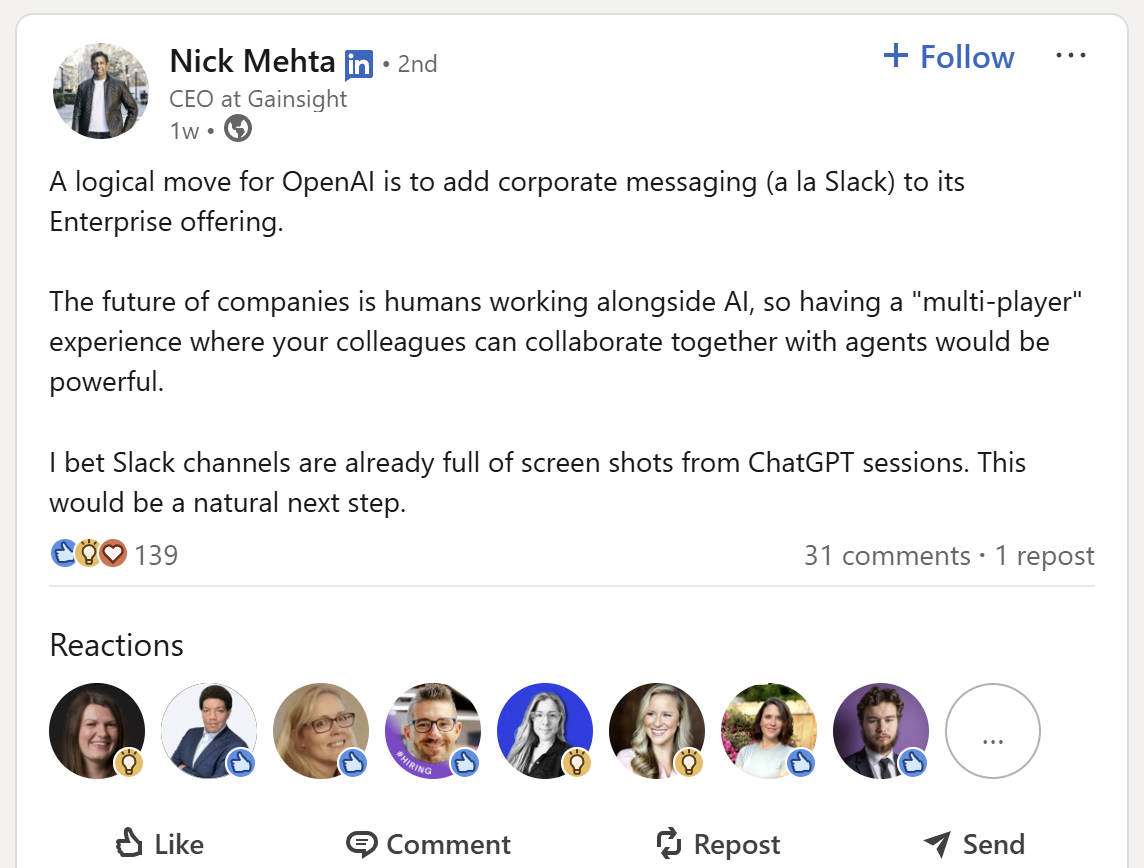Click the Like thumbs-up icon
Image resolution: width=1144 pixels, height=868 pixels.
click(131, 843)
